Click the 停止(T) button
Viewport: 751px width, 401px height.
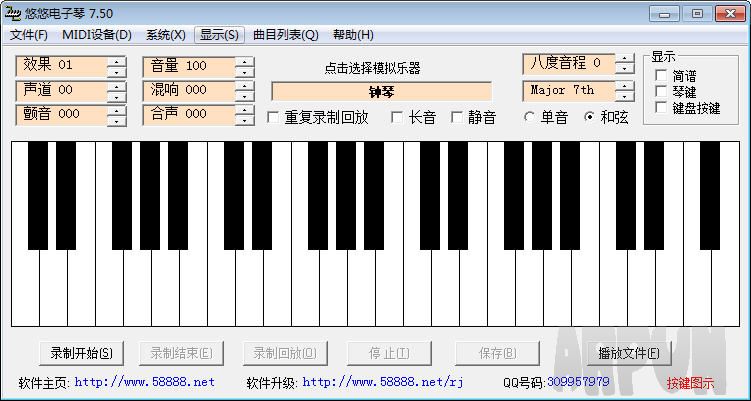pos(389,354)
